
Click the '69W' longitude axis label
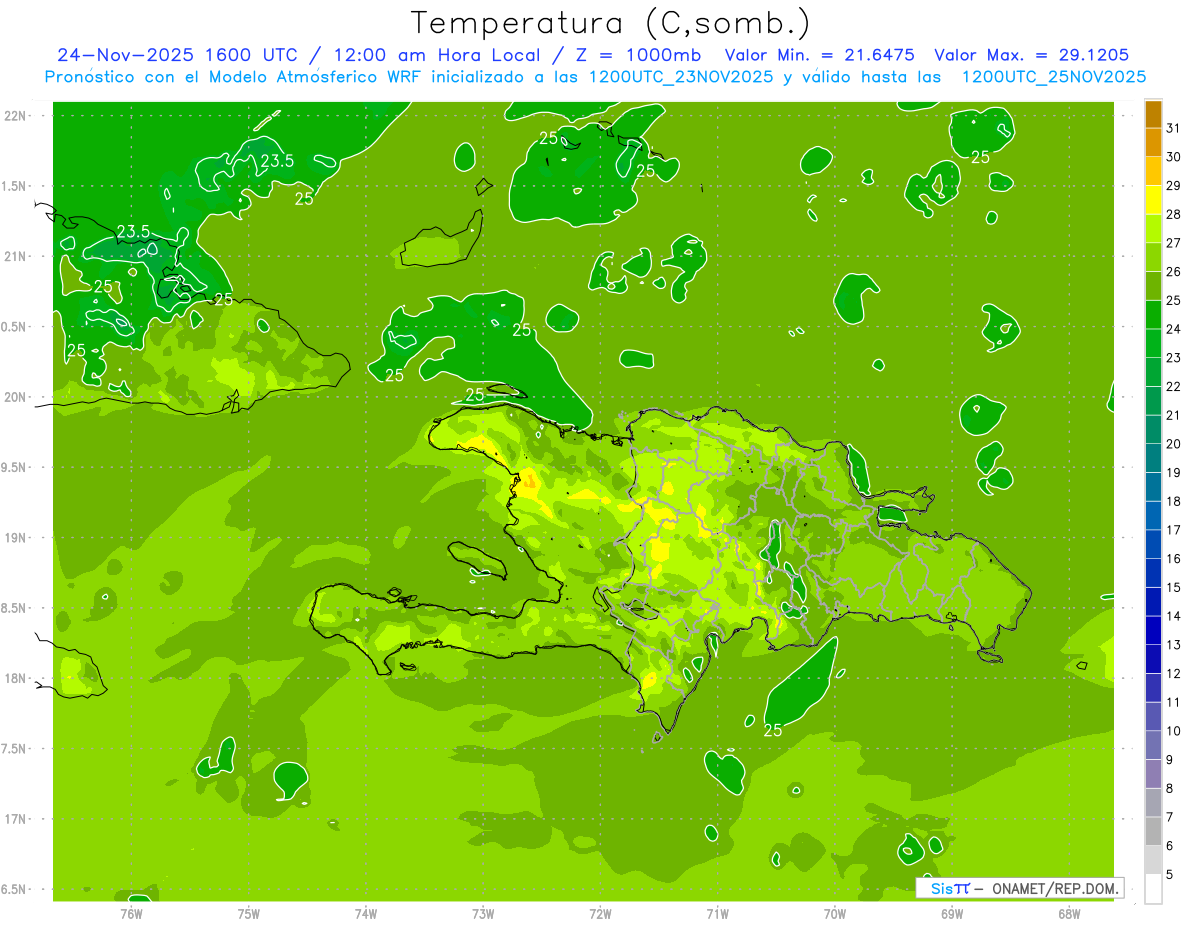click(951, 914)
